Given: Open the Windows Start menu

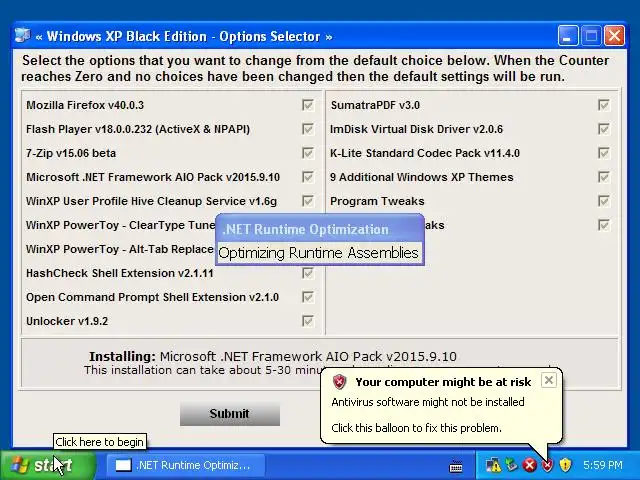Looking at the screenshot, I should point(48,465).
